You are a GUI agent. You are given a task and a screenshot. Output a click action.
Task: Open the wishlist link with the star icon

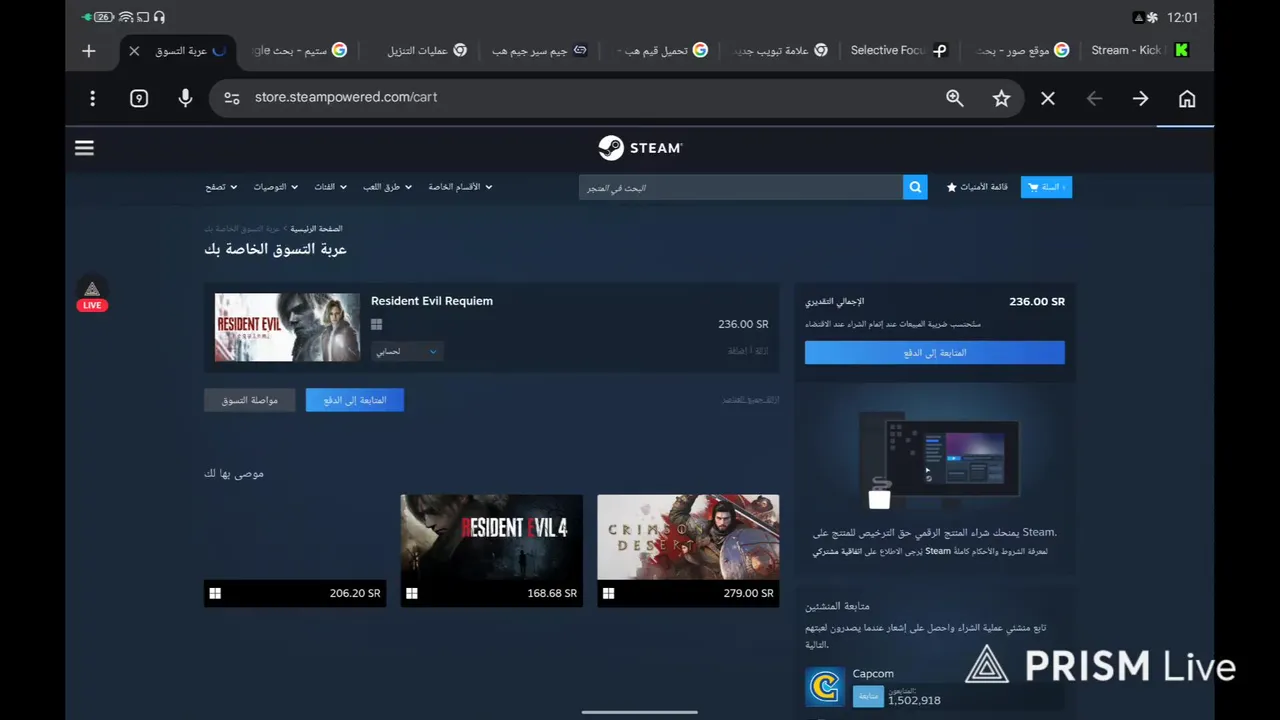point(977,187)
